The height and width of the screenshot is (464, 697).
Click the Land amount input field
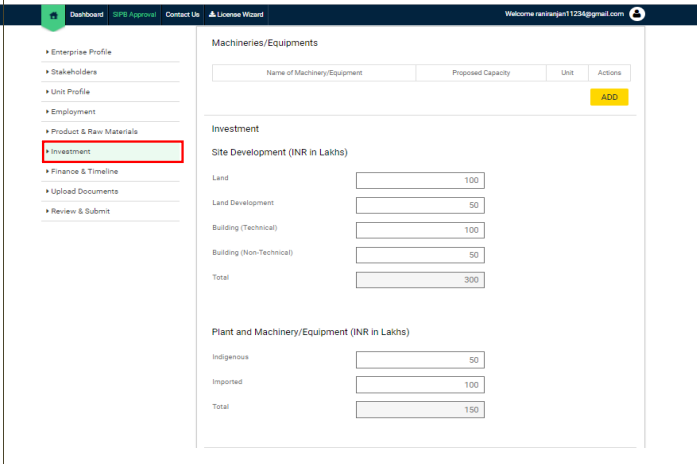point(419,180)
